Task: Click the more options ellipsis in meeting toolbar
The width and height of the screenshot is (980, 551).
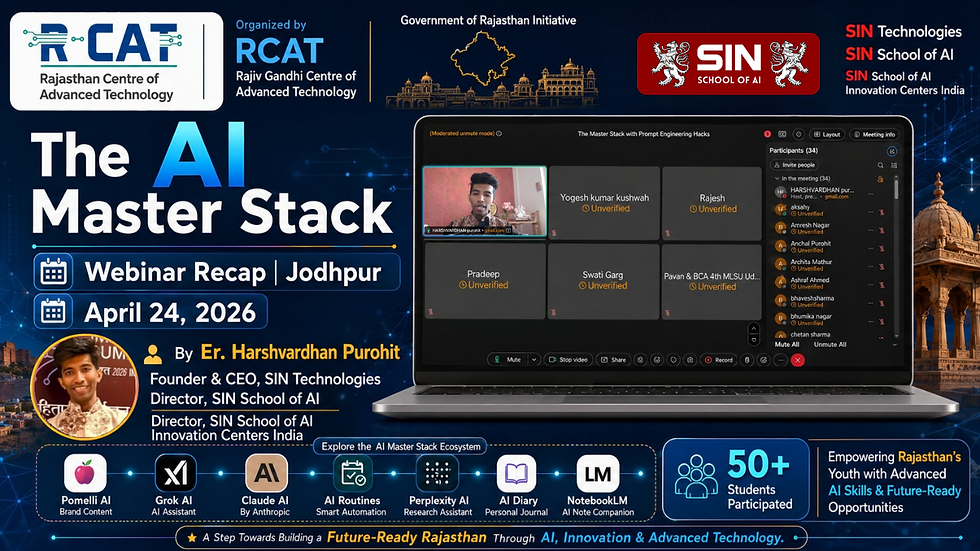Action: [781, 360]
